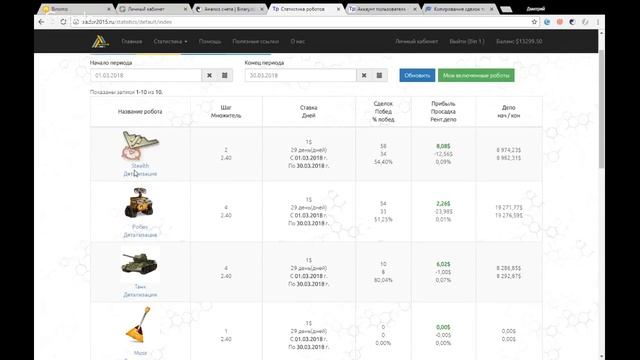The width and height of the screenshot is (640, 360).
Task: Open Детализация link under Stealth
Action: tap(140, 173)
